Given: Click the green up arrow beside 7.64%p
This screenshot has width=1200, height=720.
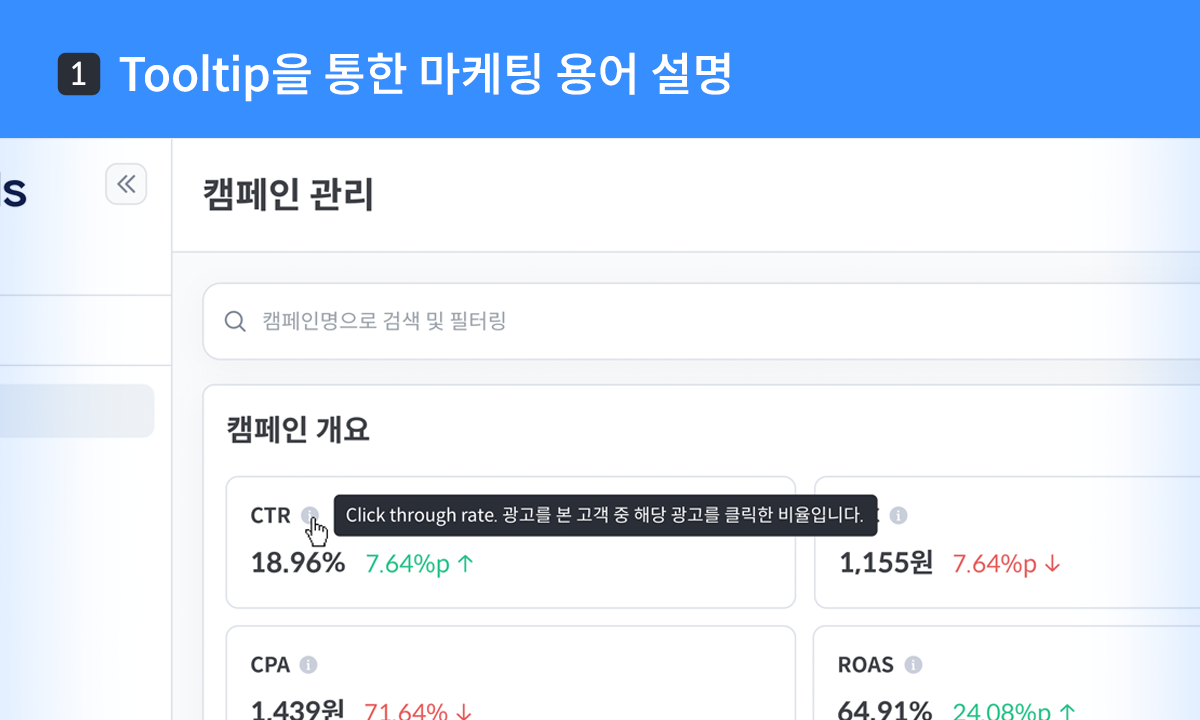Looking at the screenshot, I should point(463,564).
